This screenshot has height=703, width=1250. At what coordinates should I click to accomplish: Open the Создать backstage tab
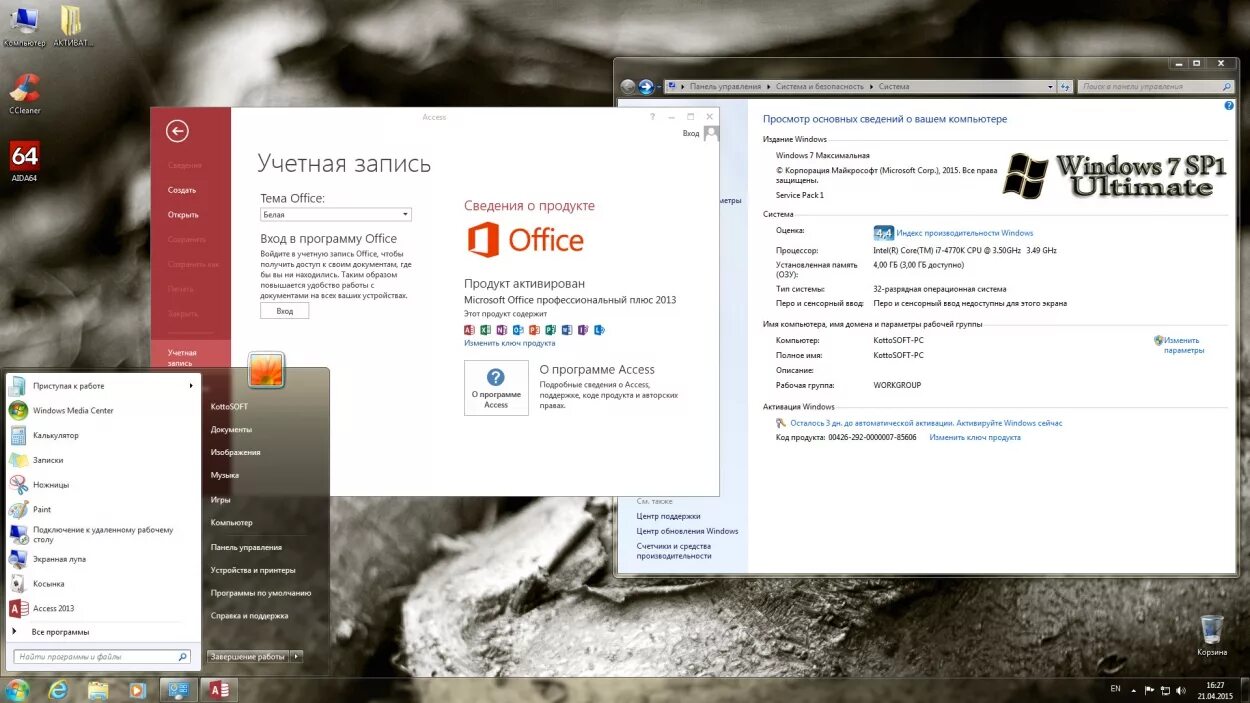182,190
